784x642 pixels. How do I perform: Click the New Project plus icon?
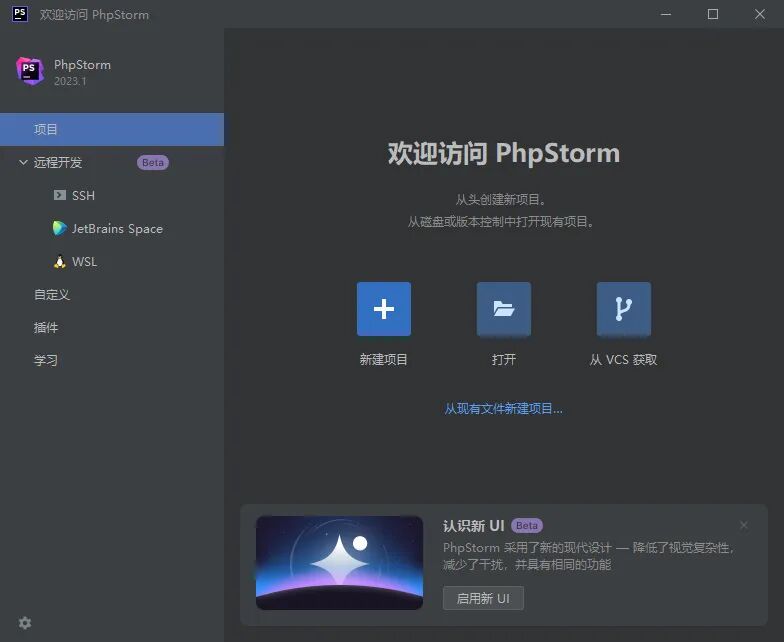(384, 308)
